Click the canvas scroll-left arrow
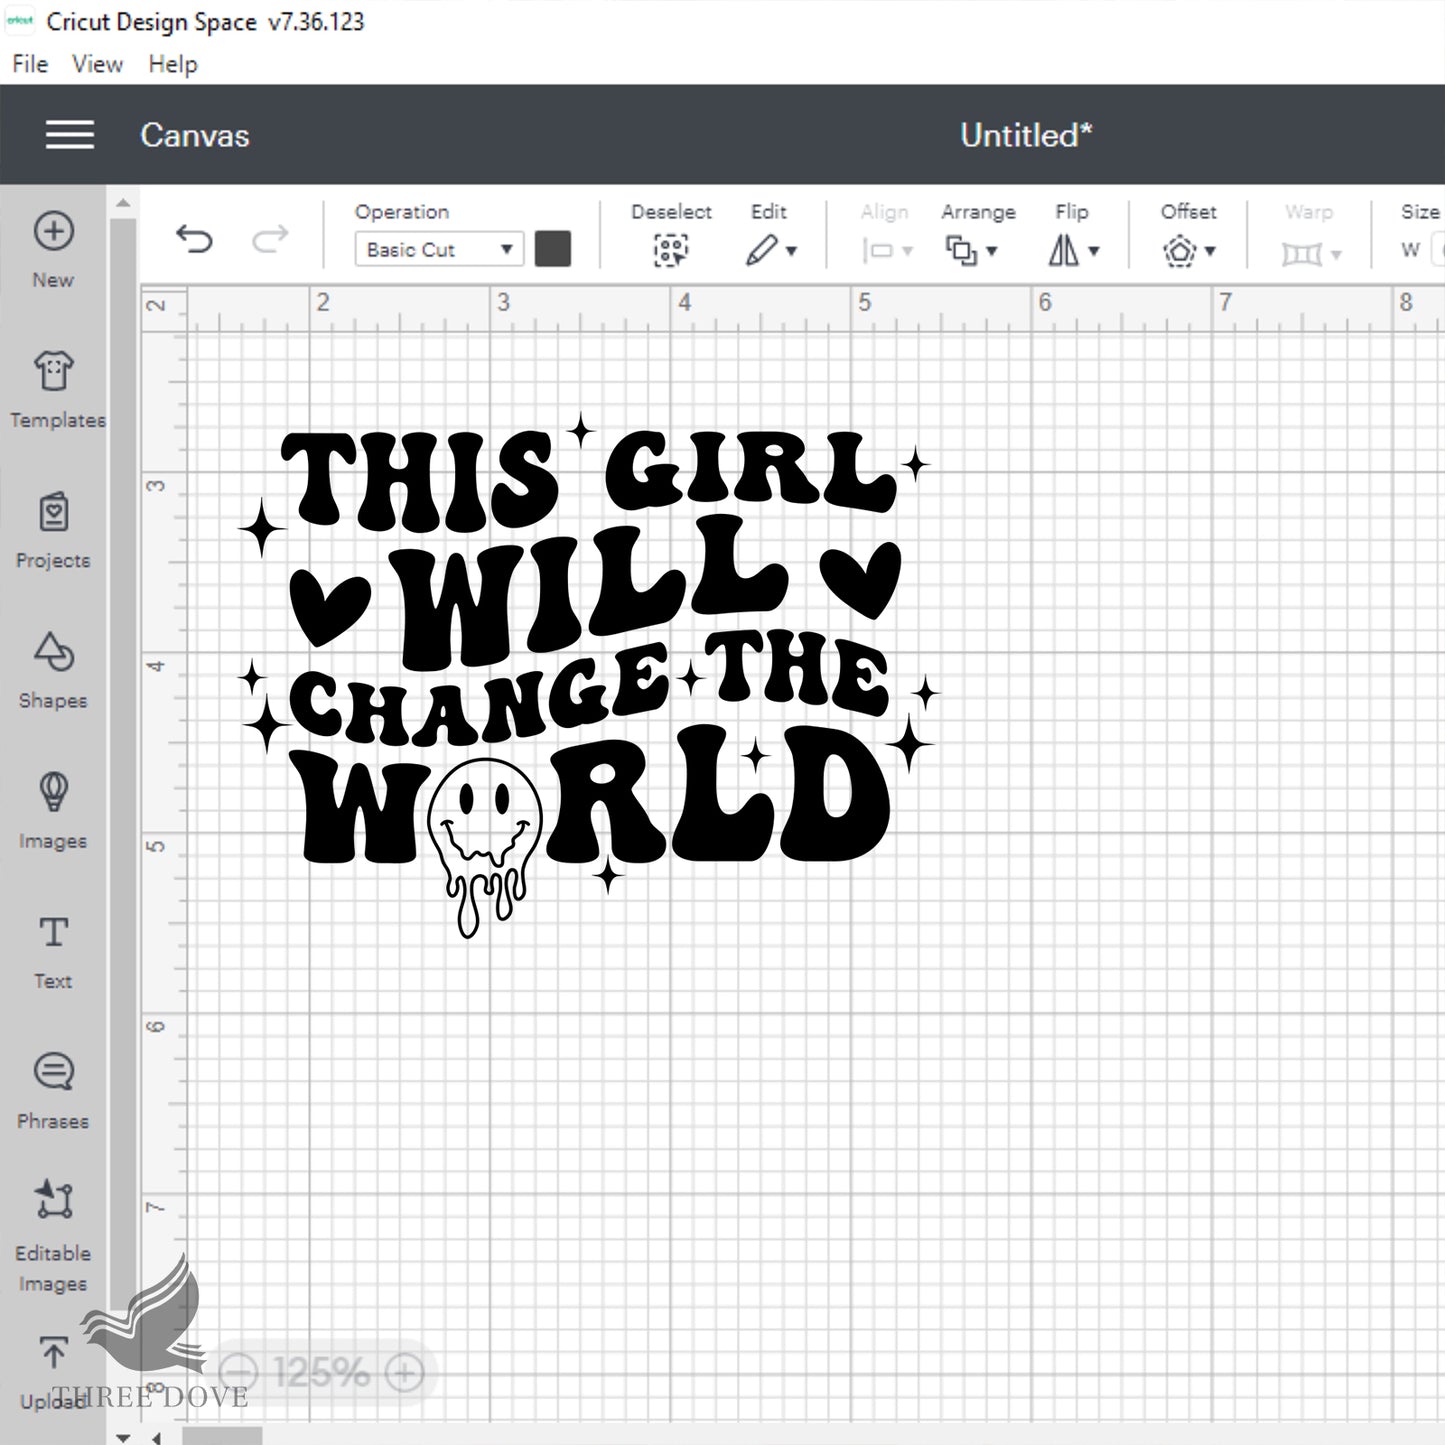1445x1445 pixels. (x=157, y=1437)
